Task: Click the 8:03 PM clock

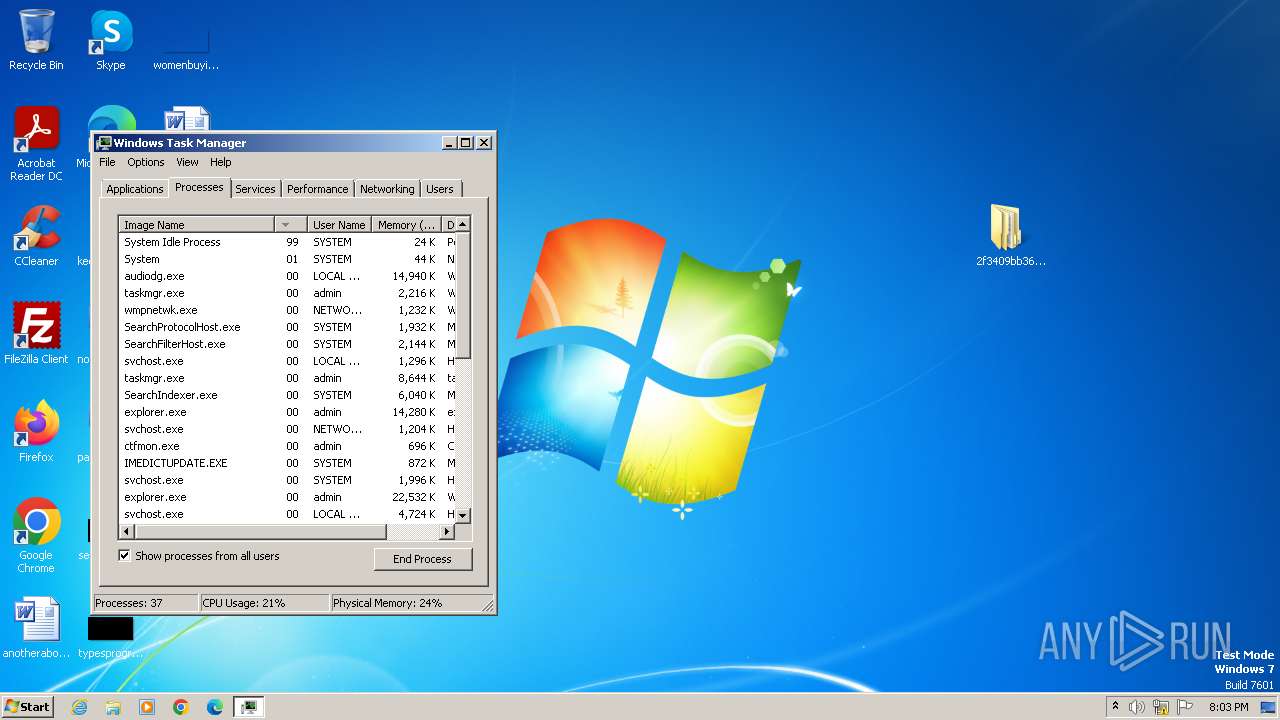Action: 1228,707
